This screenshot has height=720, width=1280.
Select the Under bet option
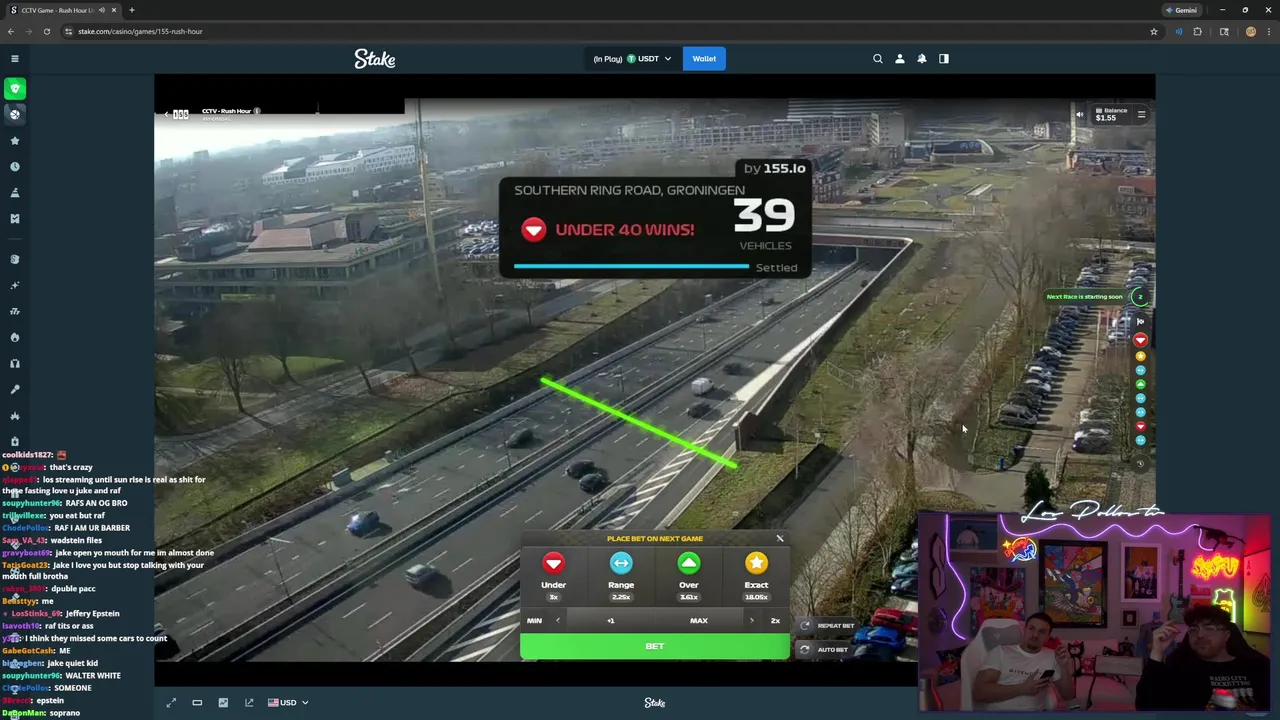553,576
